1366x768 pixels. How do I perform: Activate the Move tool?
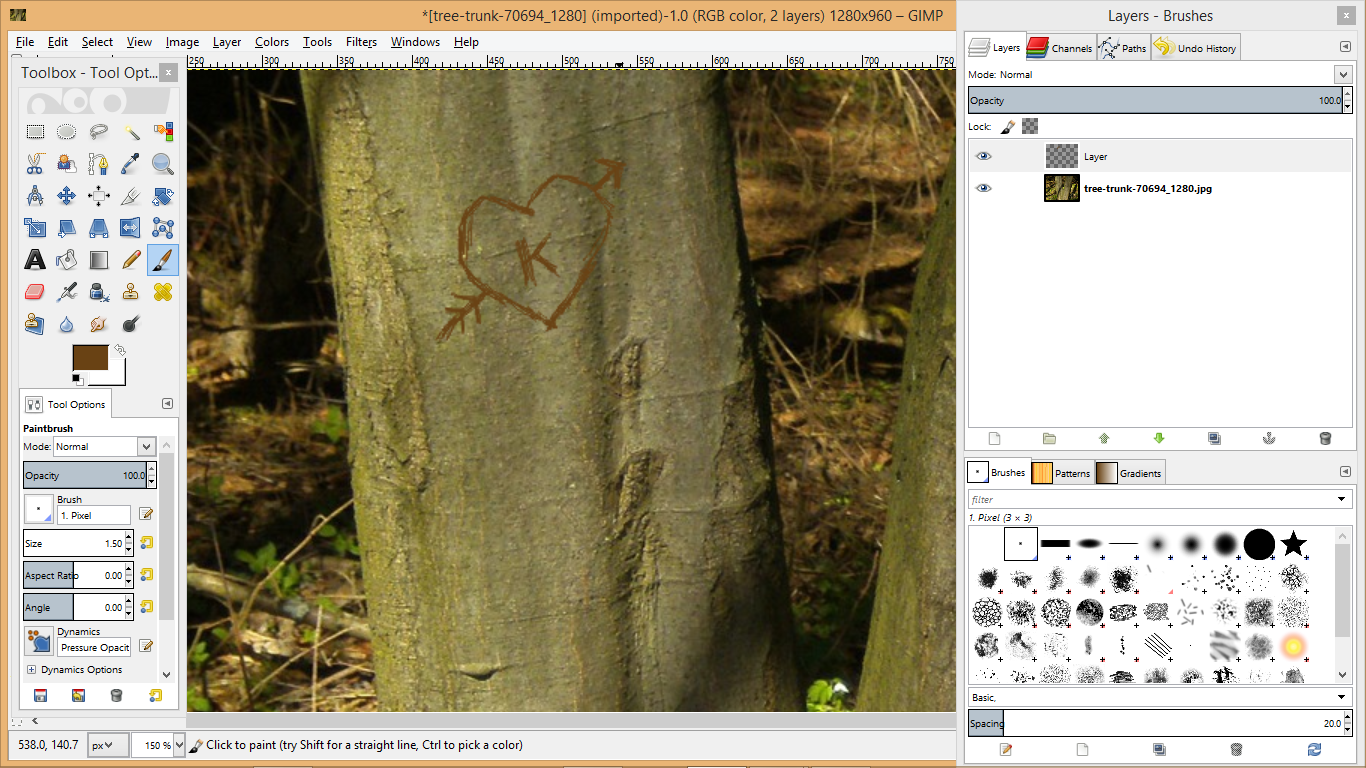tap(66, 195)
